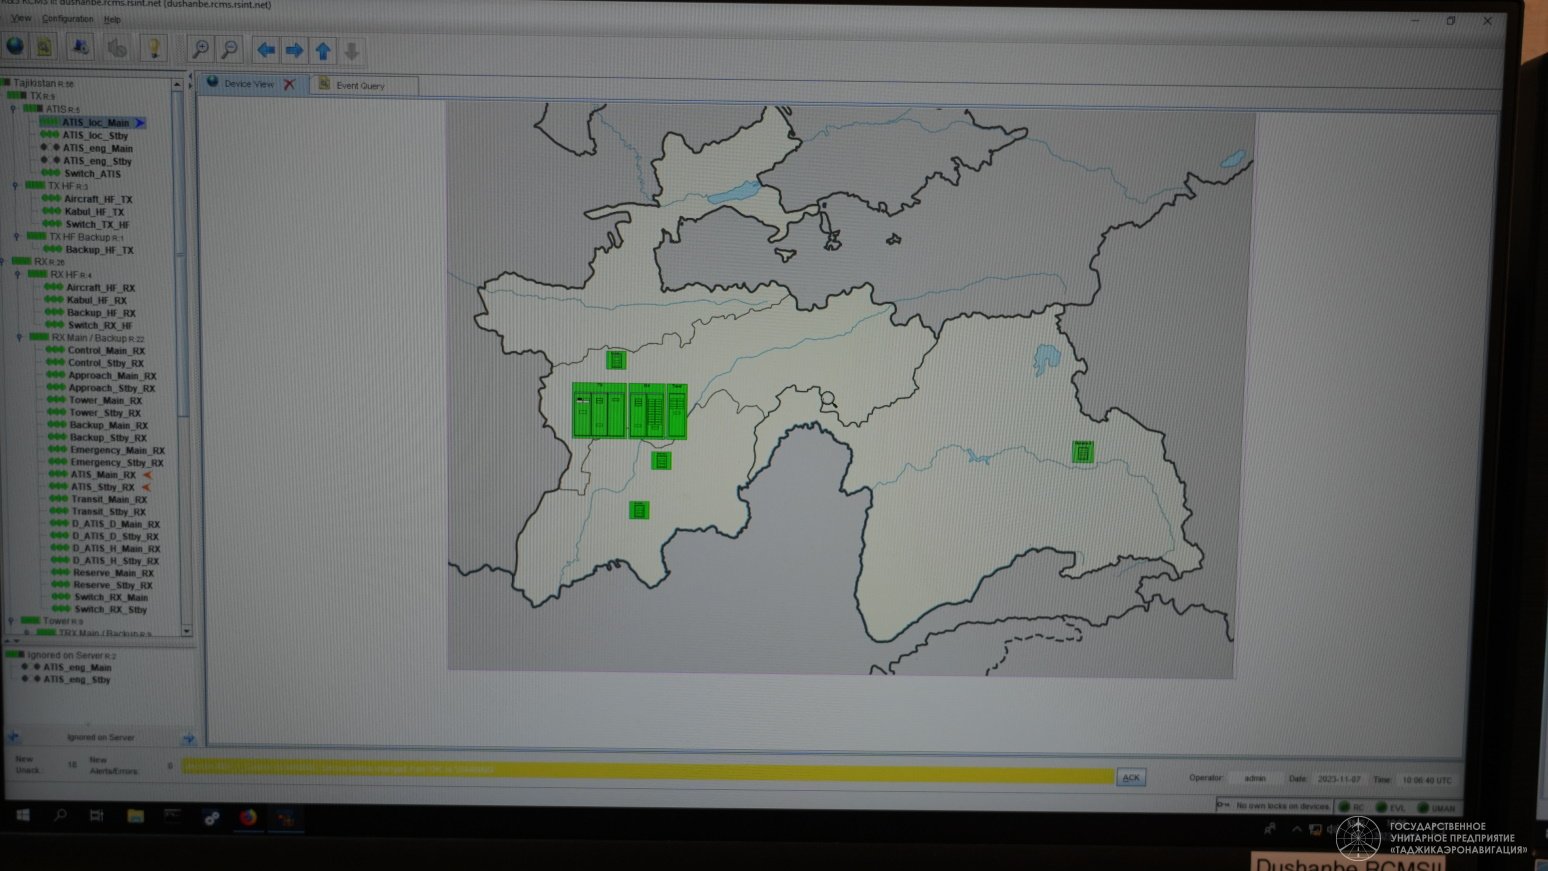Collapse the Tower tree node
This screenshot has width=1548, height=871.
(12, 621)
